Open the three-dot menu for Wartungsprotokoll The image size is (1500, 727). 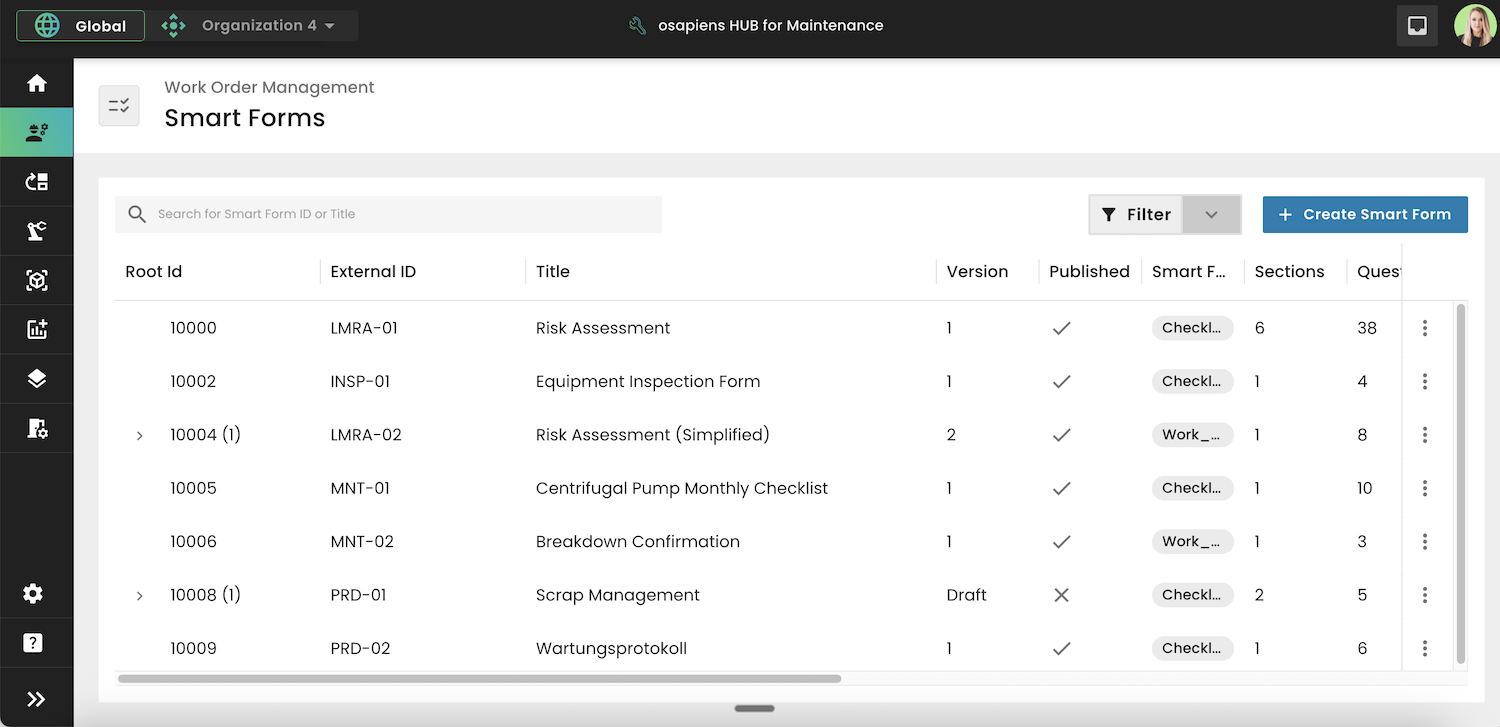1425,648
